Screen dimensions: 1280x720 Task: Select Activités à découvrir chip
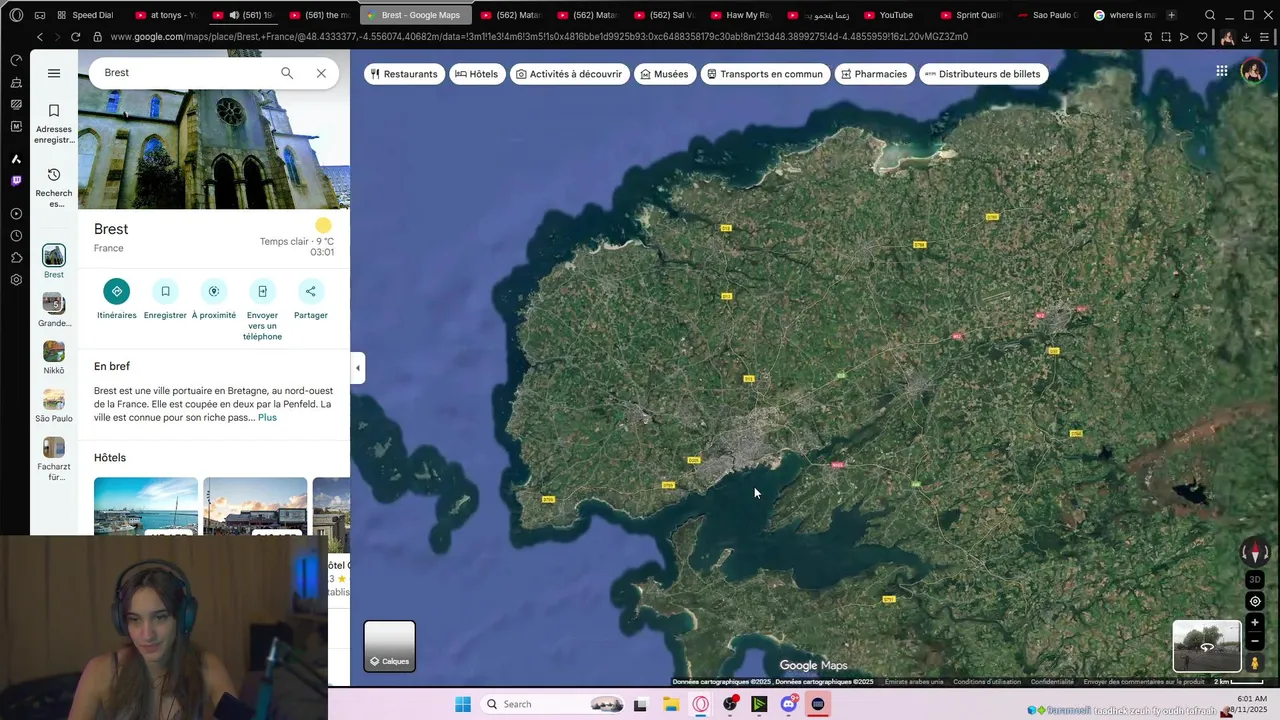tap(568, 74)
